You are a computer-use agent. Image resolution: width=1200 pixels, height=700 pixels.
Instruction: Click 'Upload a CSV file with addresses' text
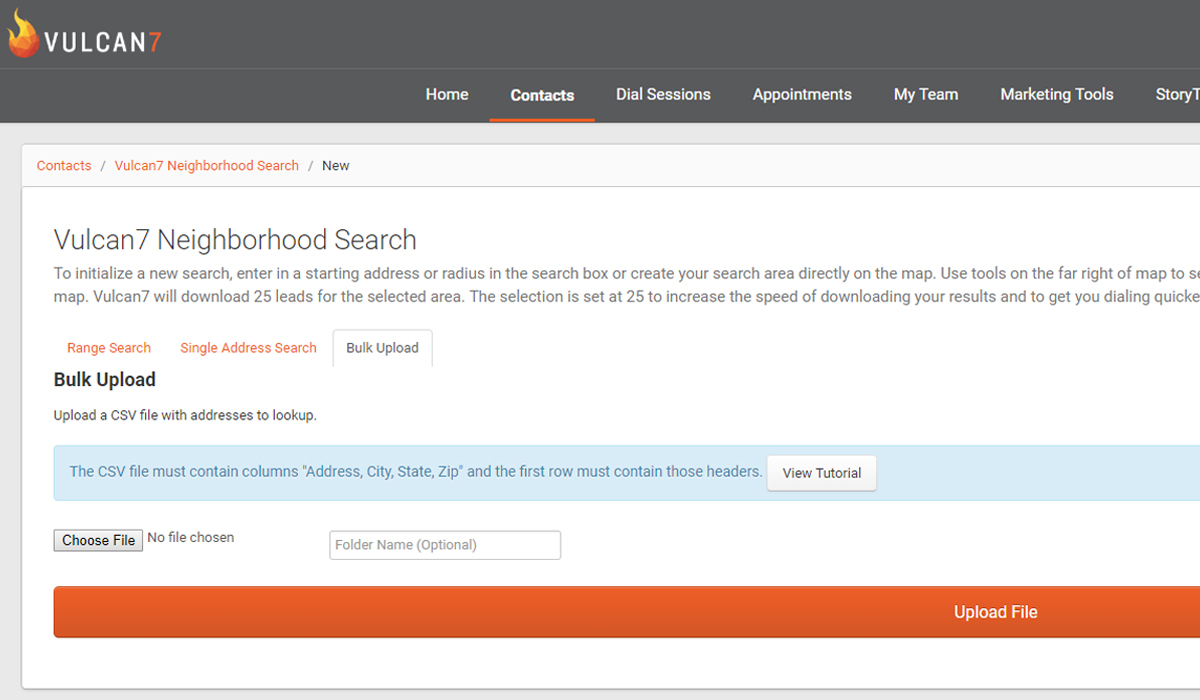point(185,415)
